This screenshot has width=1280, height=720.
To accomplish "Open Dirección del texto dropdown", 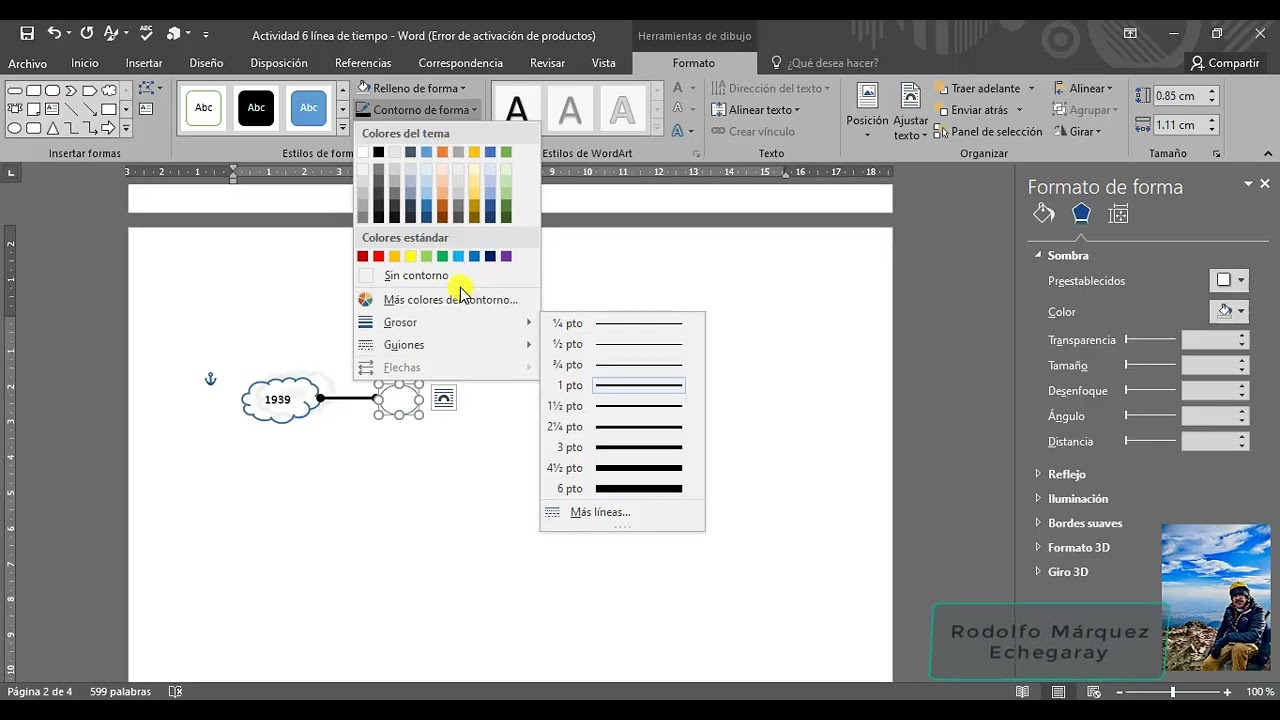I will [x=771, y=88].
